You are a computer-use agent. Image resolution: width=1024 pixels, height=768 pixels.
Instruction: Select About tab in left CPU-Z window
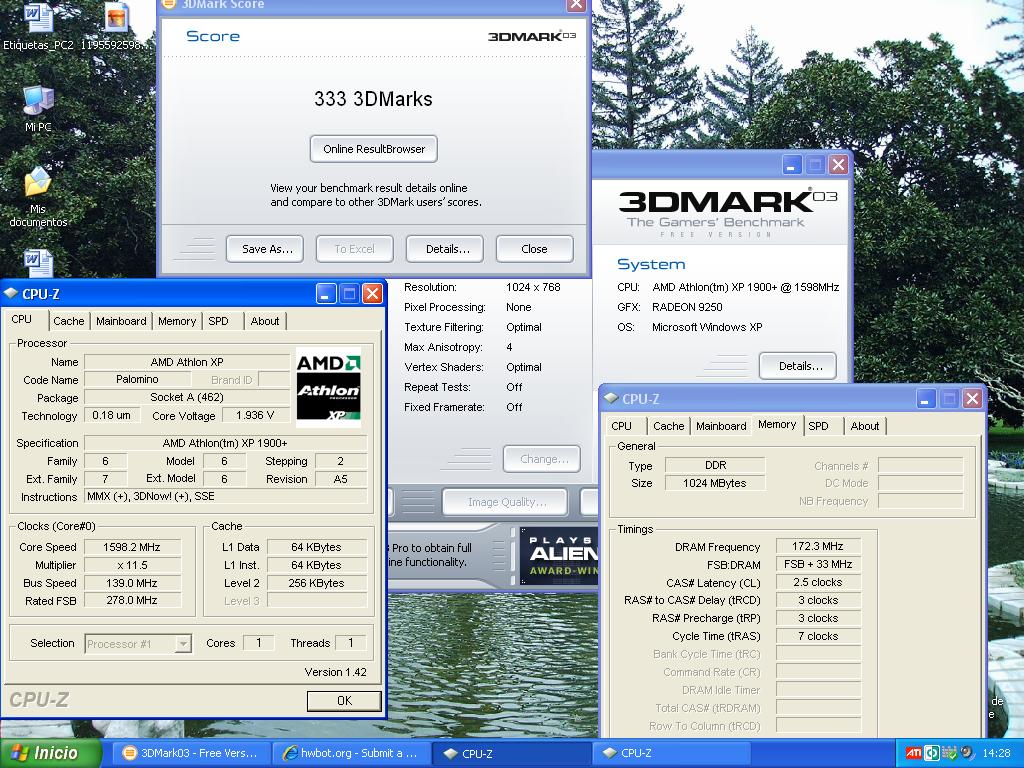click(264, 321)
